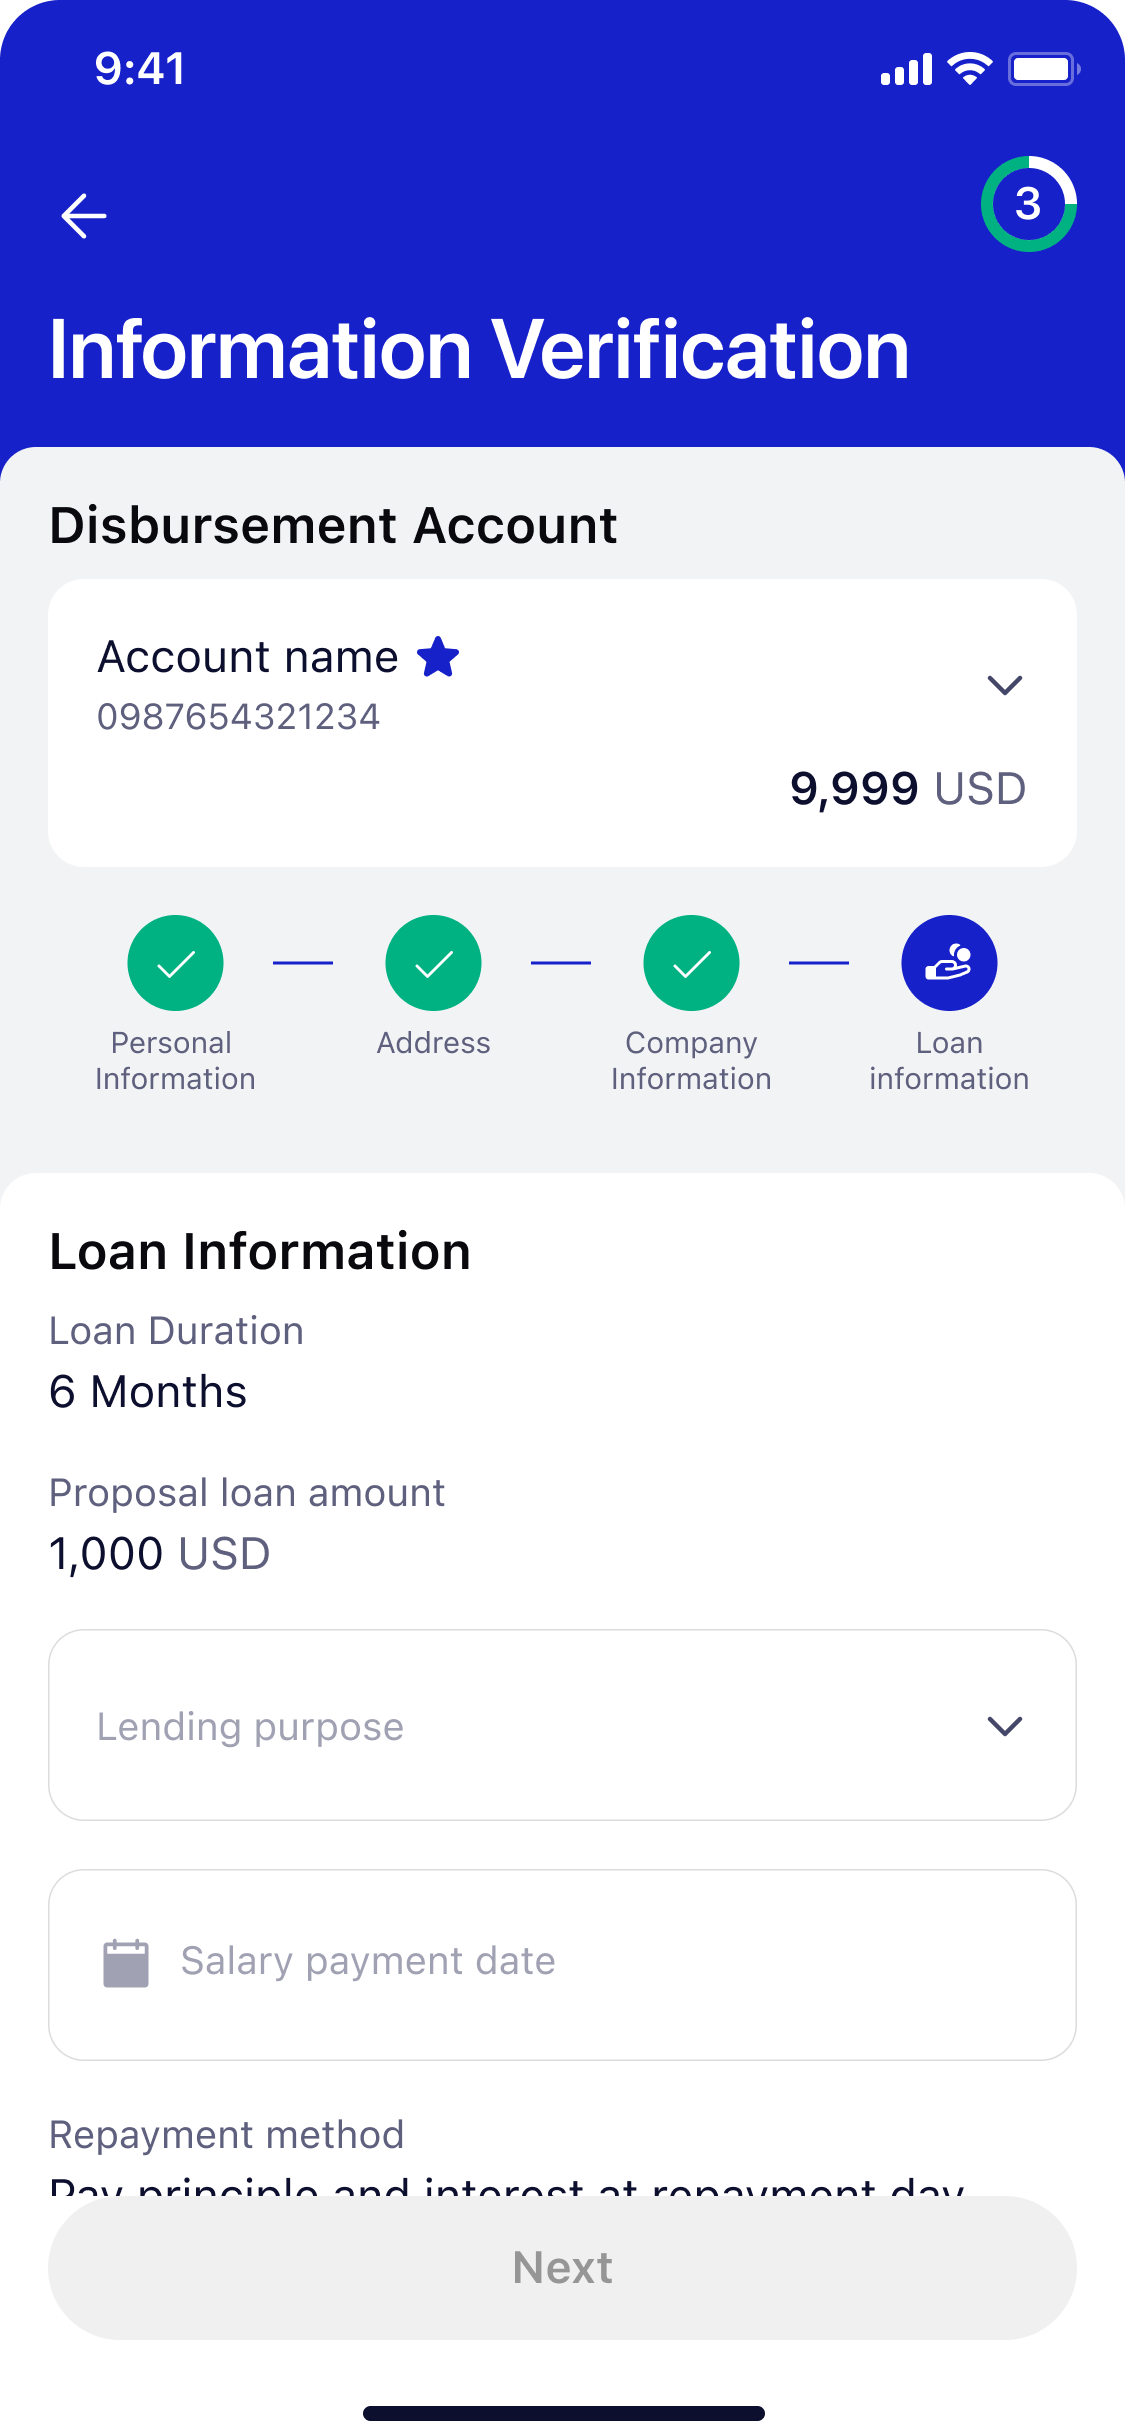Tap the battery status icon
The width and height of the screenshot is (1125, 2436).
coord(1043,69)
